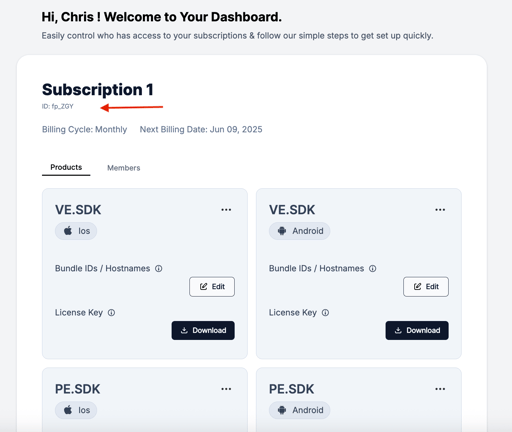Screen dimensions: 512x432
Task: Select the Products tab
Action: pos(66,167)
